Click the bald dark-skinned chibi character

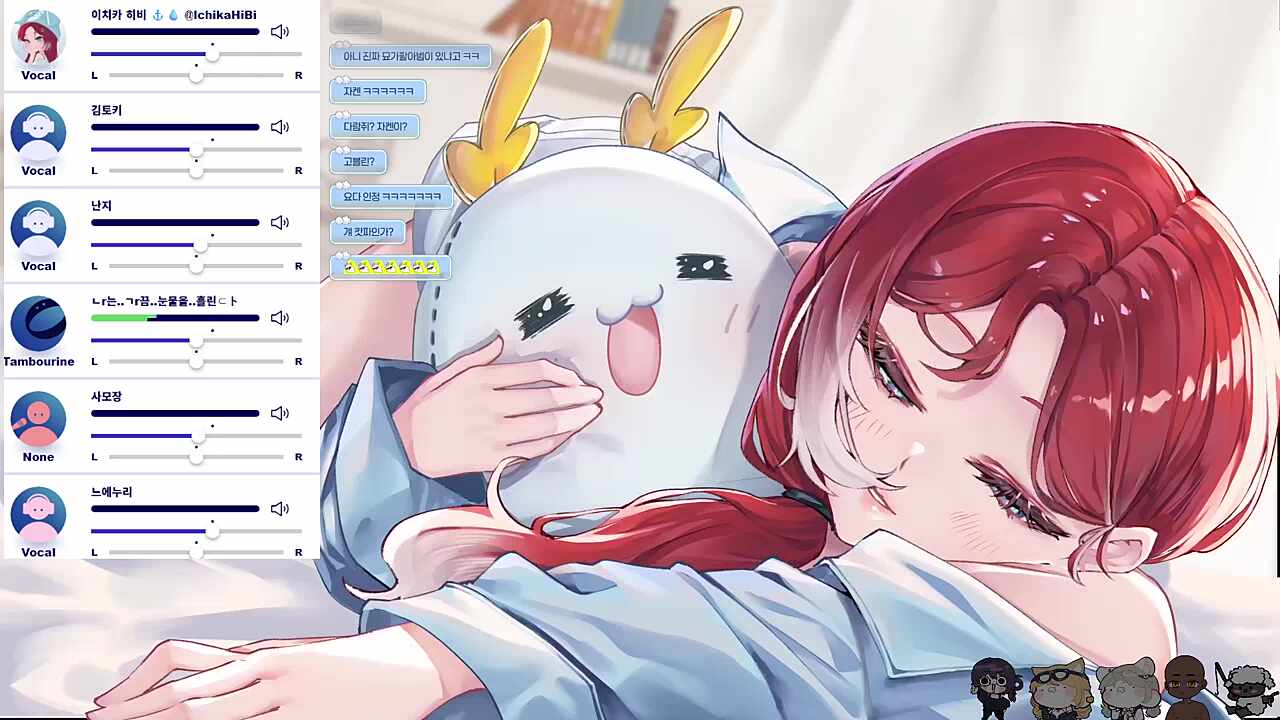pyautogui.click(x=1185, y=687)
